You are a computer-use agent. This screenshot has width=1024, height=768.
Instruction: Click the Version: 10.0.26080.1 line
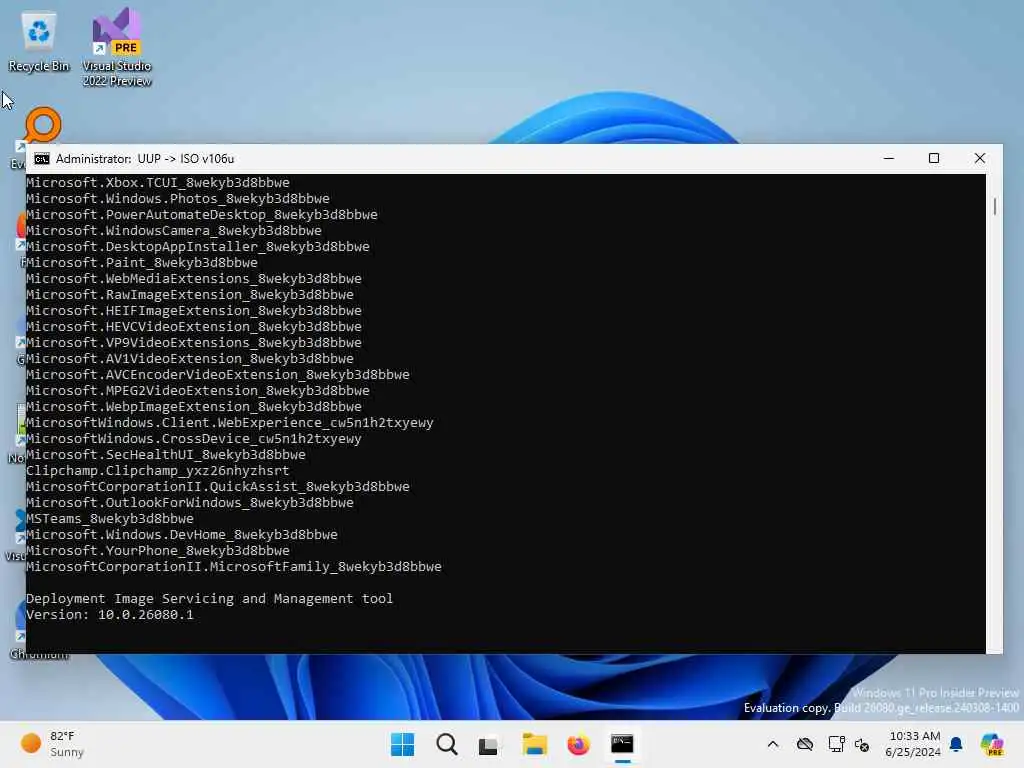pyautogui.click(x=110, y=615)
